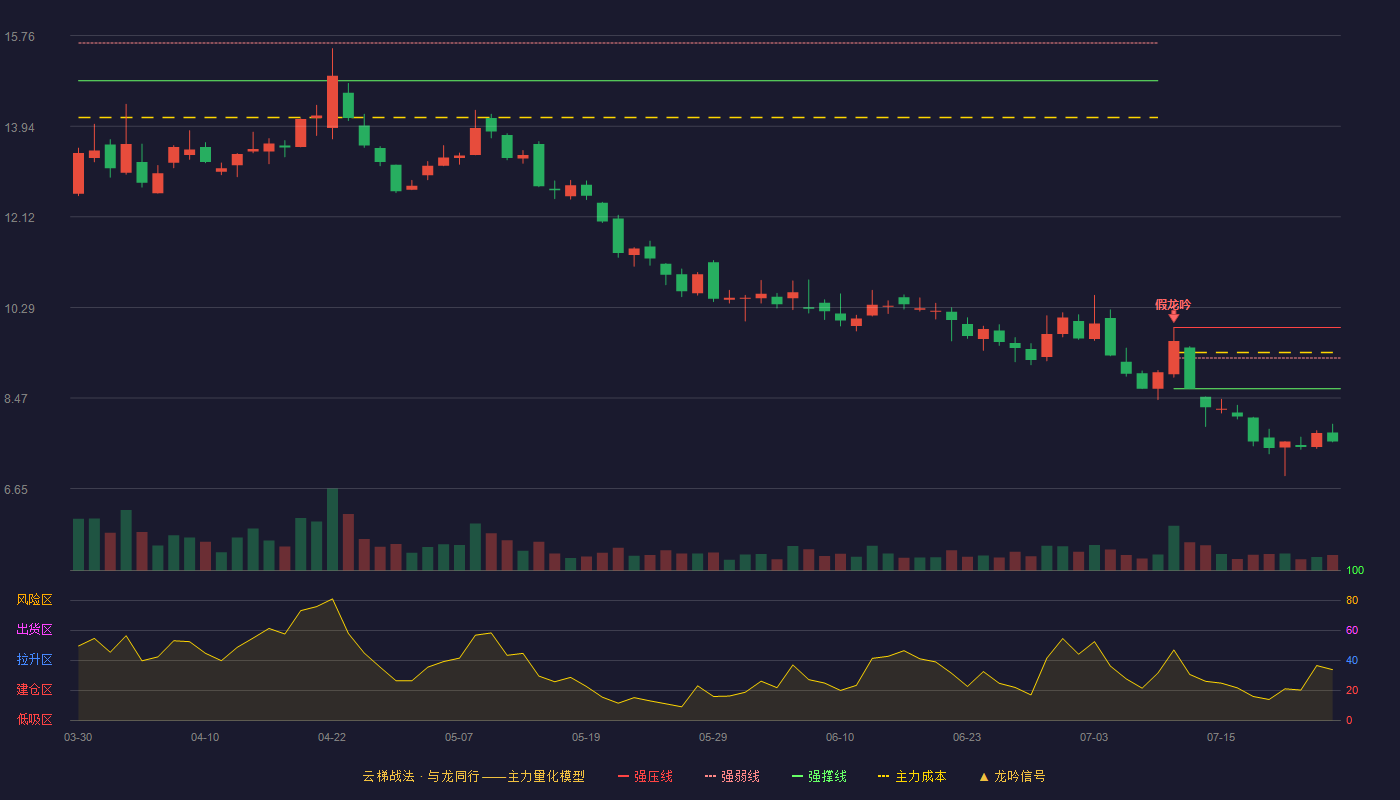Click the tallest volume bar above 04-22

(332, 529)
